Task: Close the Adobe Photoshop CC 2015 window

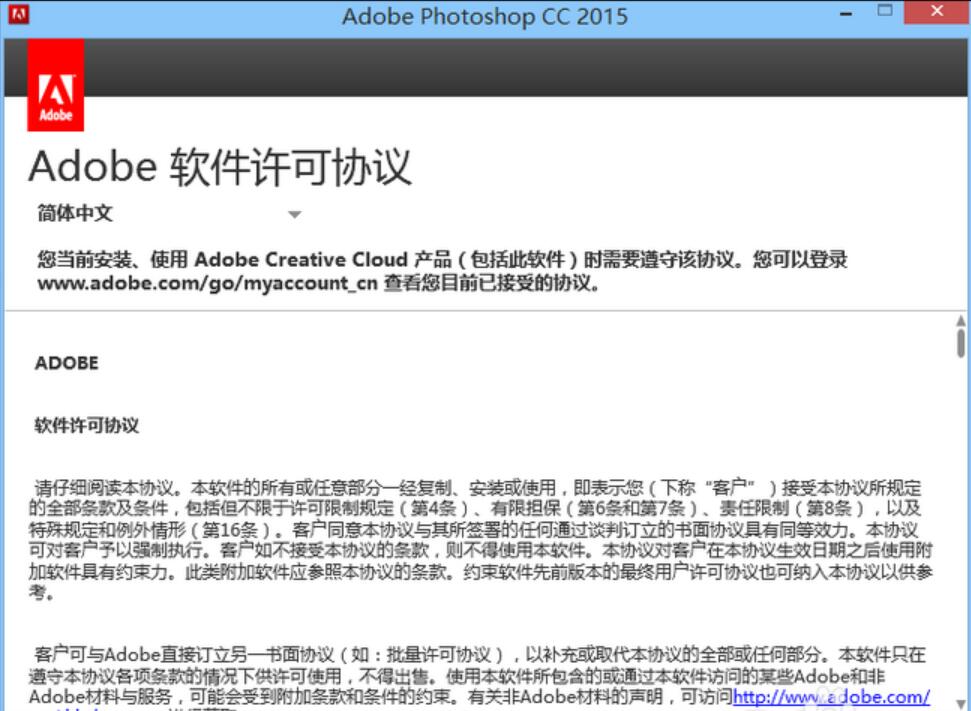Action: click(936, 12)
